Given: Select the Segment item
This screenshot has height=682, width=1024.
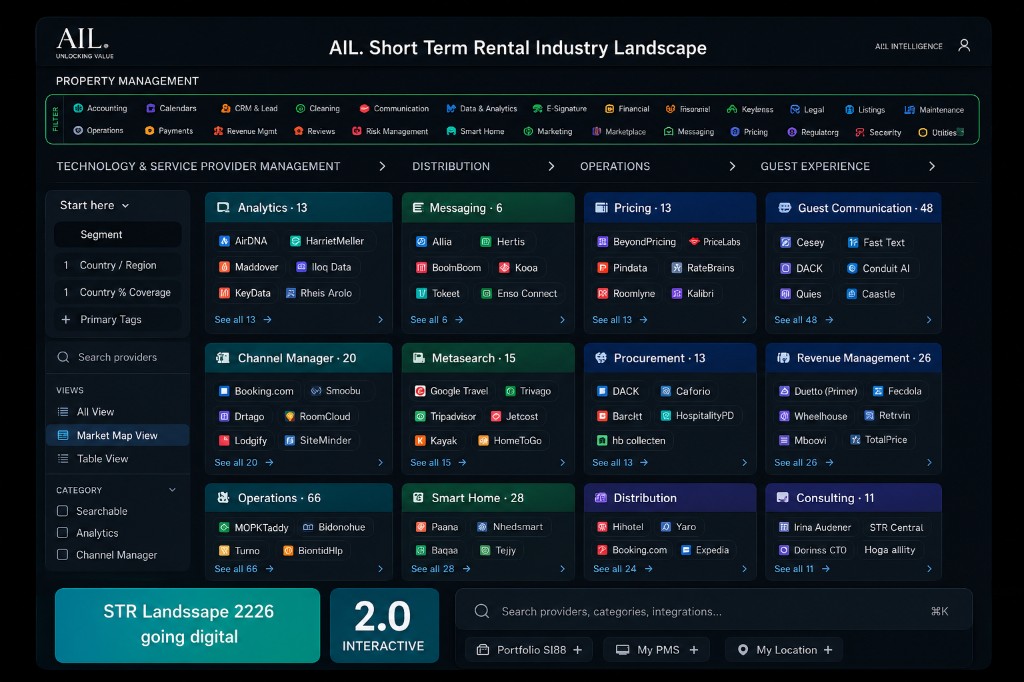Looking at the screenshot, I should pyautogui.click(x=118, y=235).
